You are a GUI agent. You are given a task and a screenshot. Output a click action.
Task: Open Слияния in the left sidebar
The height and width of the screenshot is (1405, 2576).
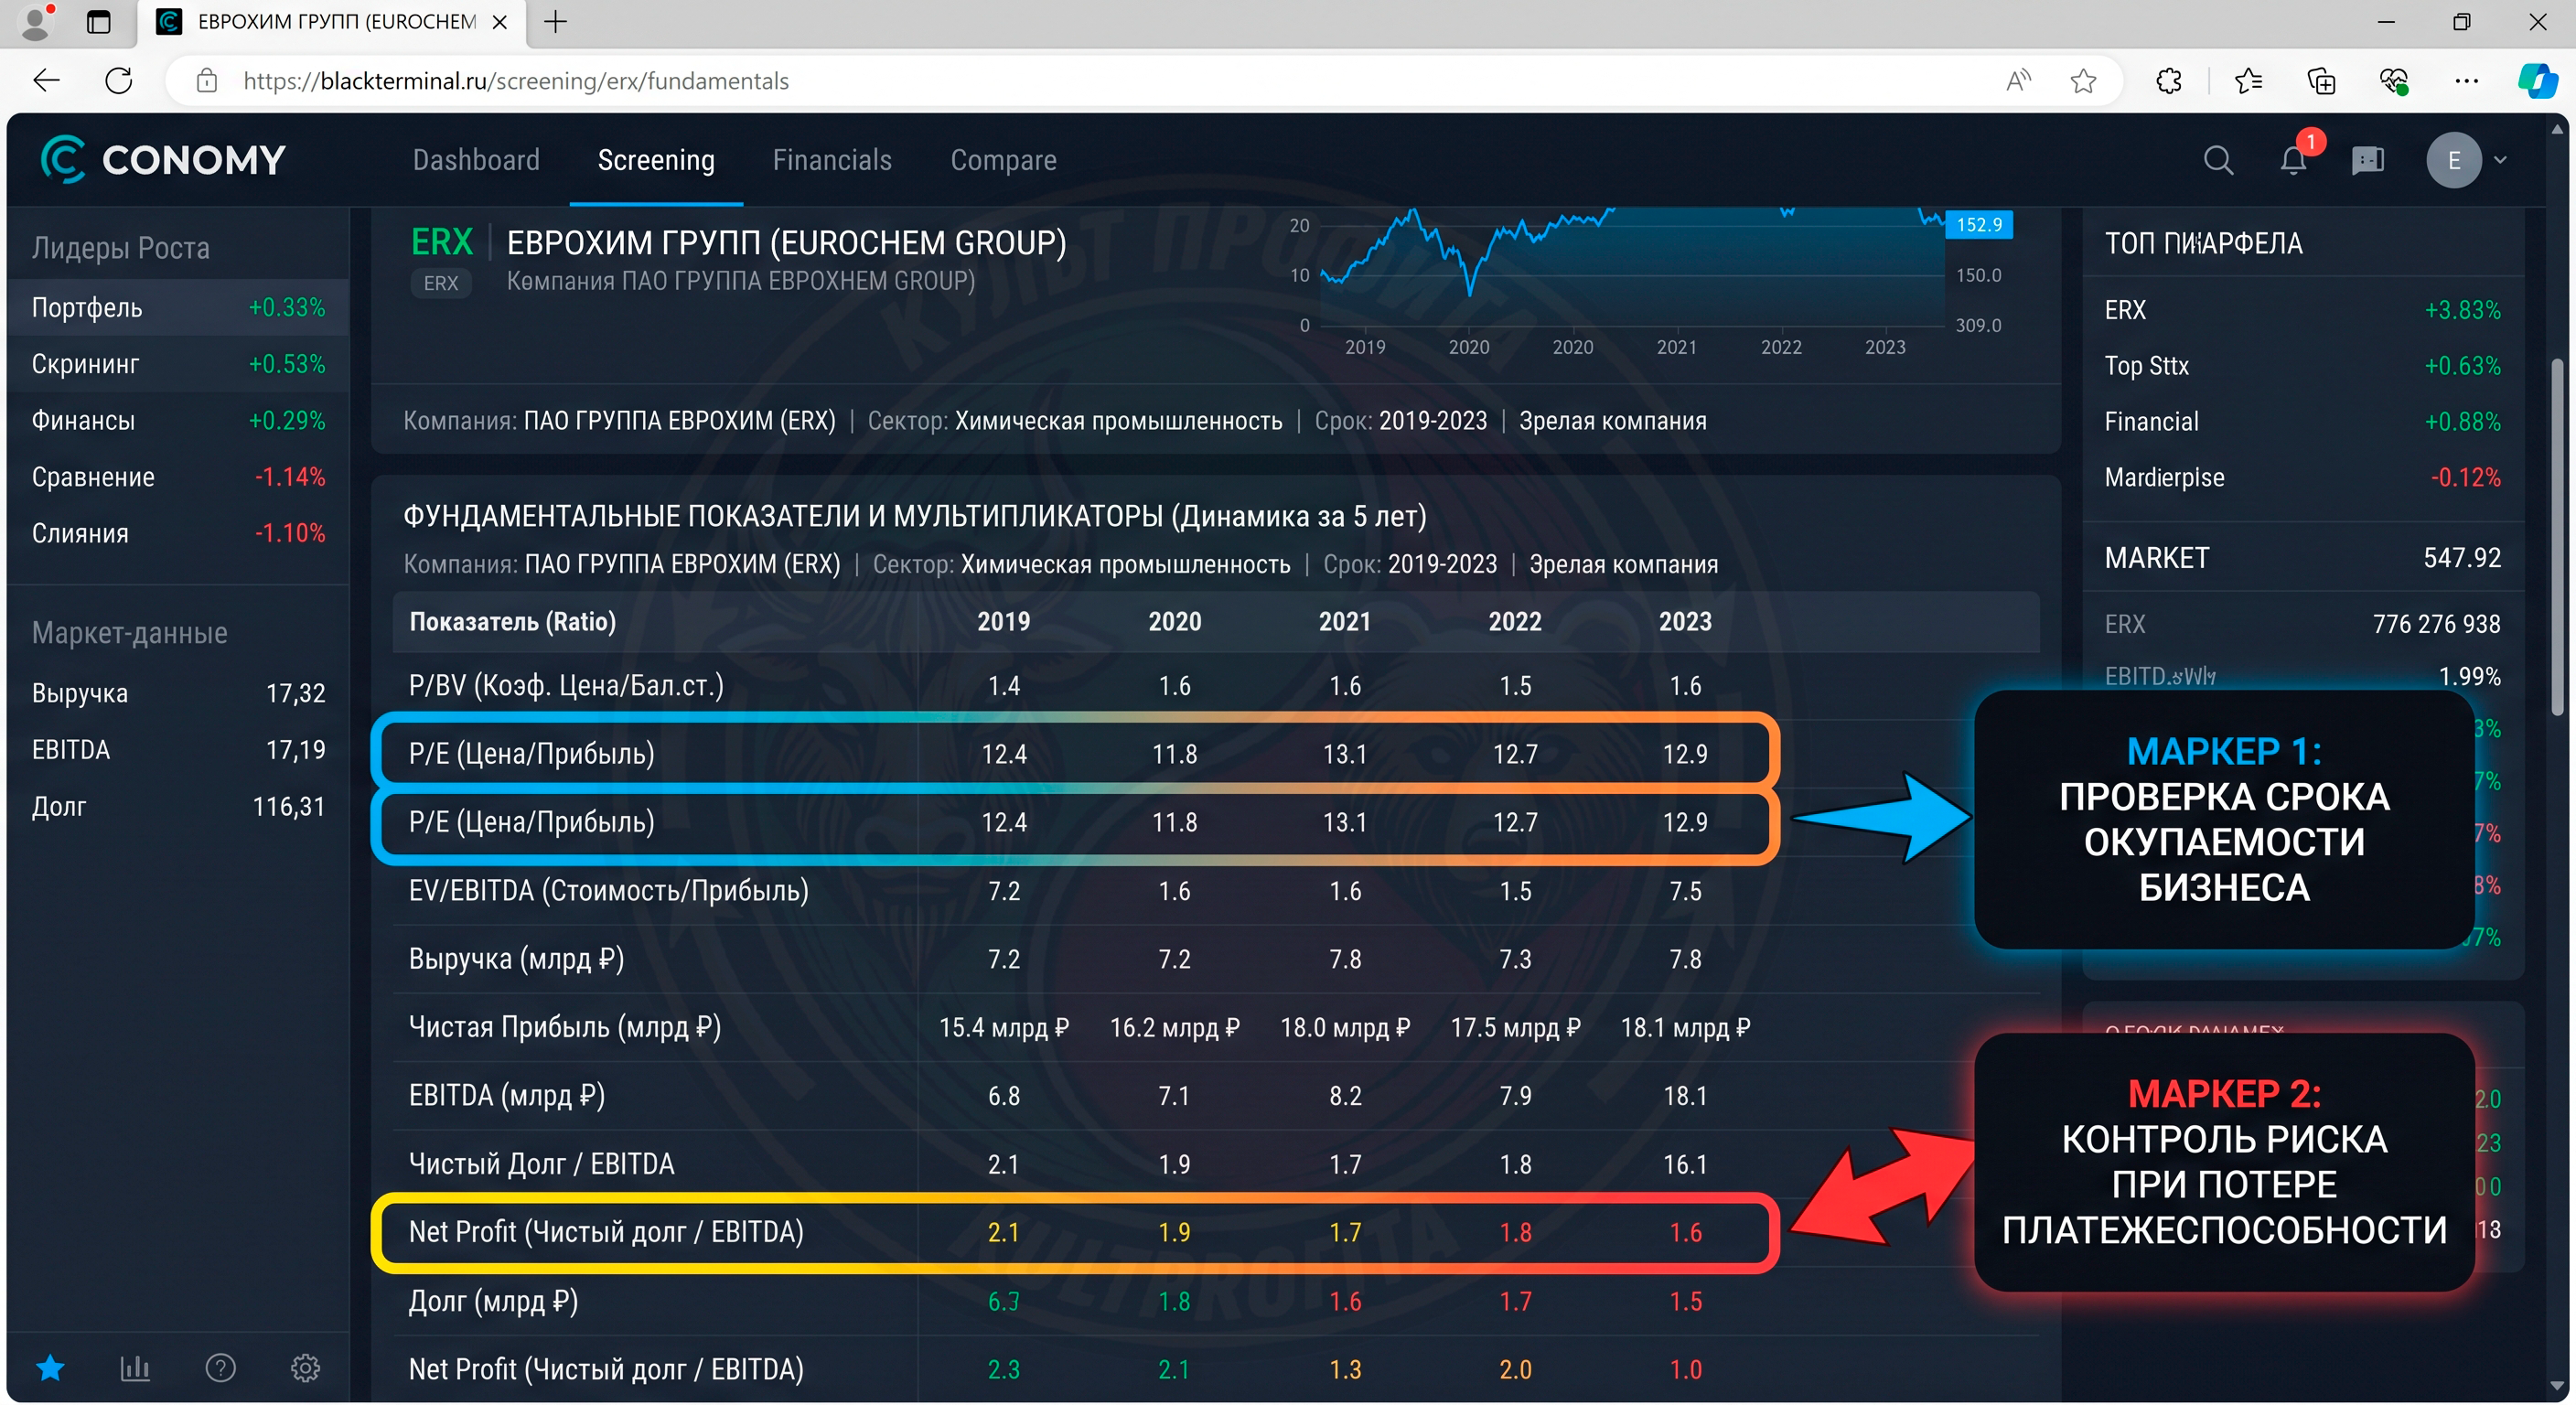tap(178, 533)
